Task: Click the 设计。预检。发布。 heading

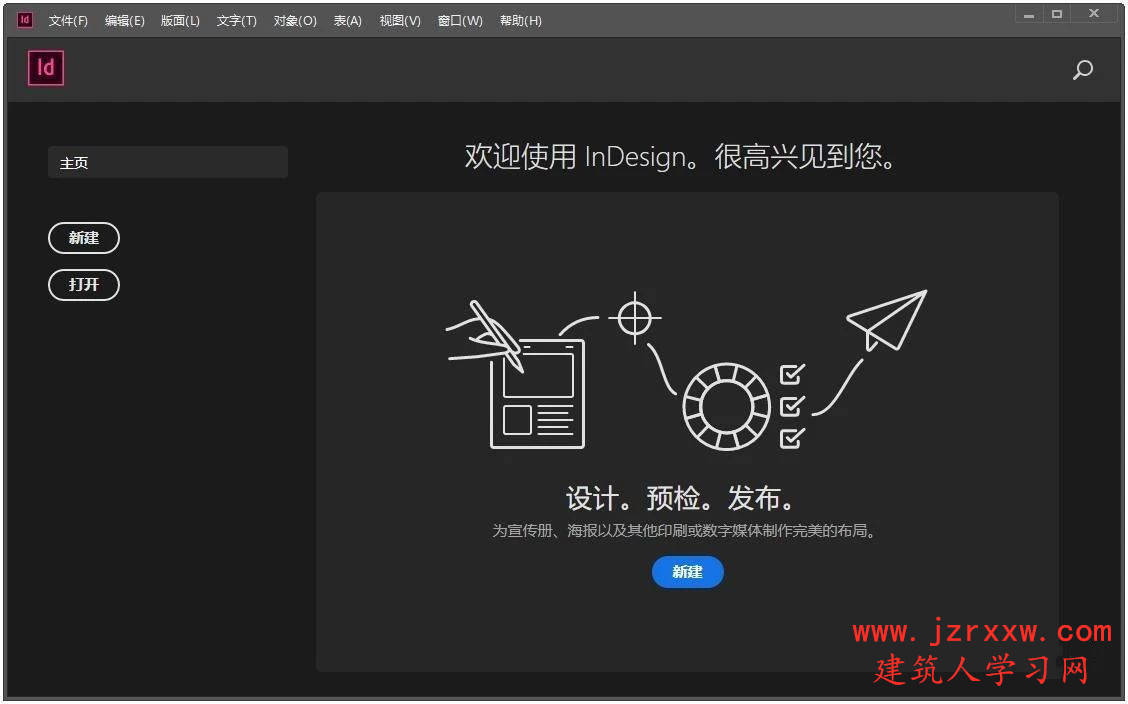Action: click(x=681, y=498)
